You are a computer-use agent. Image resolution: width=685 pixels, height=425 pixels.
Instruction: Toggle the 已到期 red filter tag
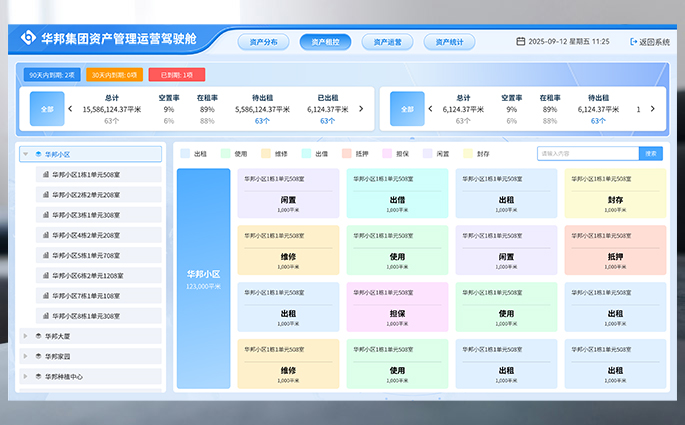(176, 74)
